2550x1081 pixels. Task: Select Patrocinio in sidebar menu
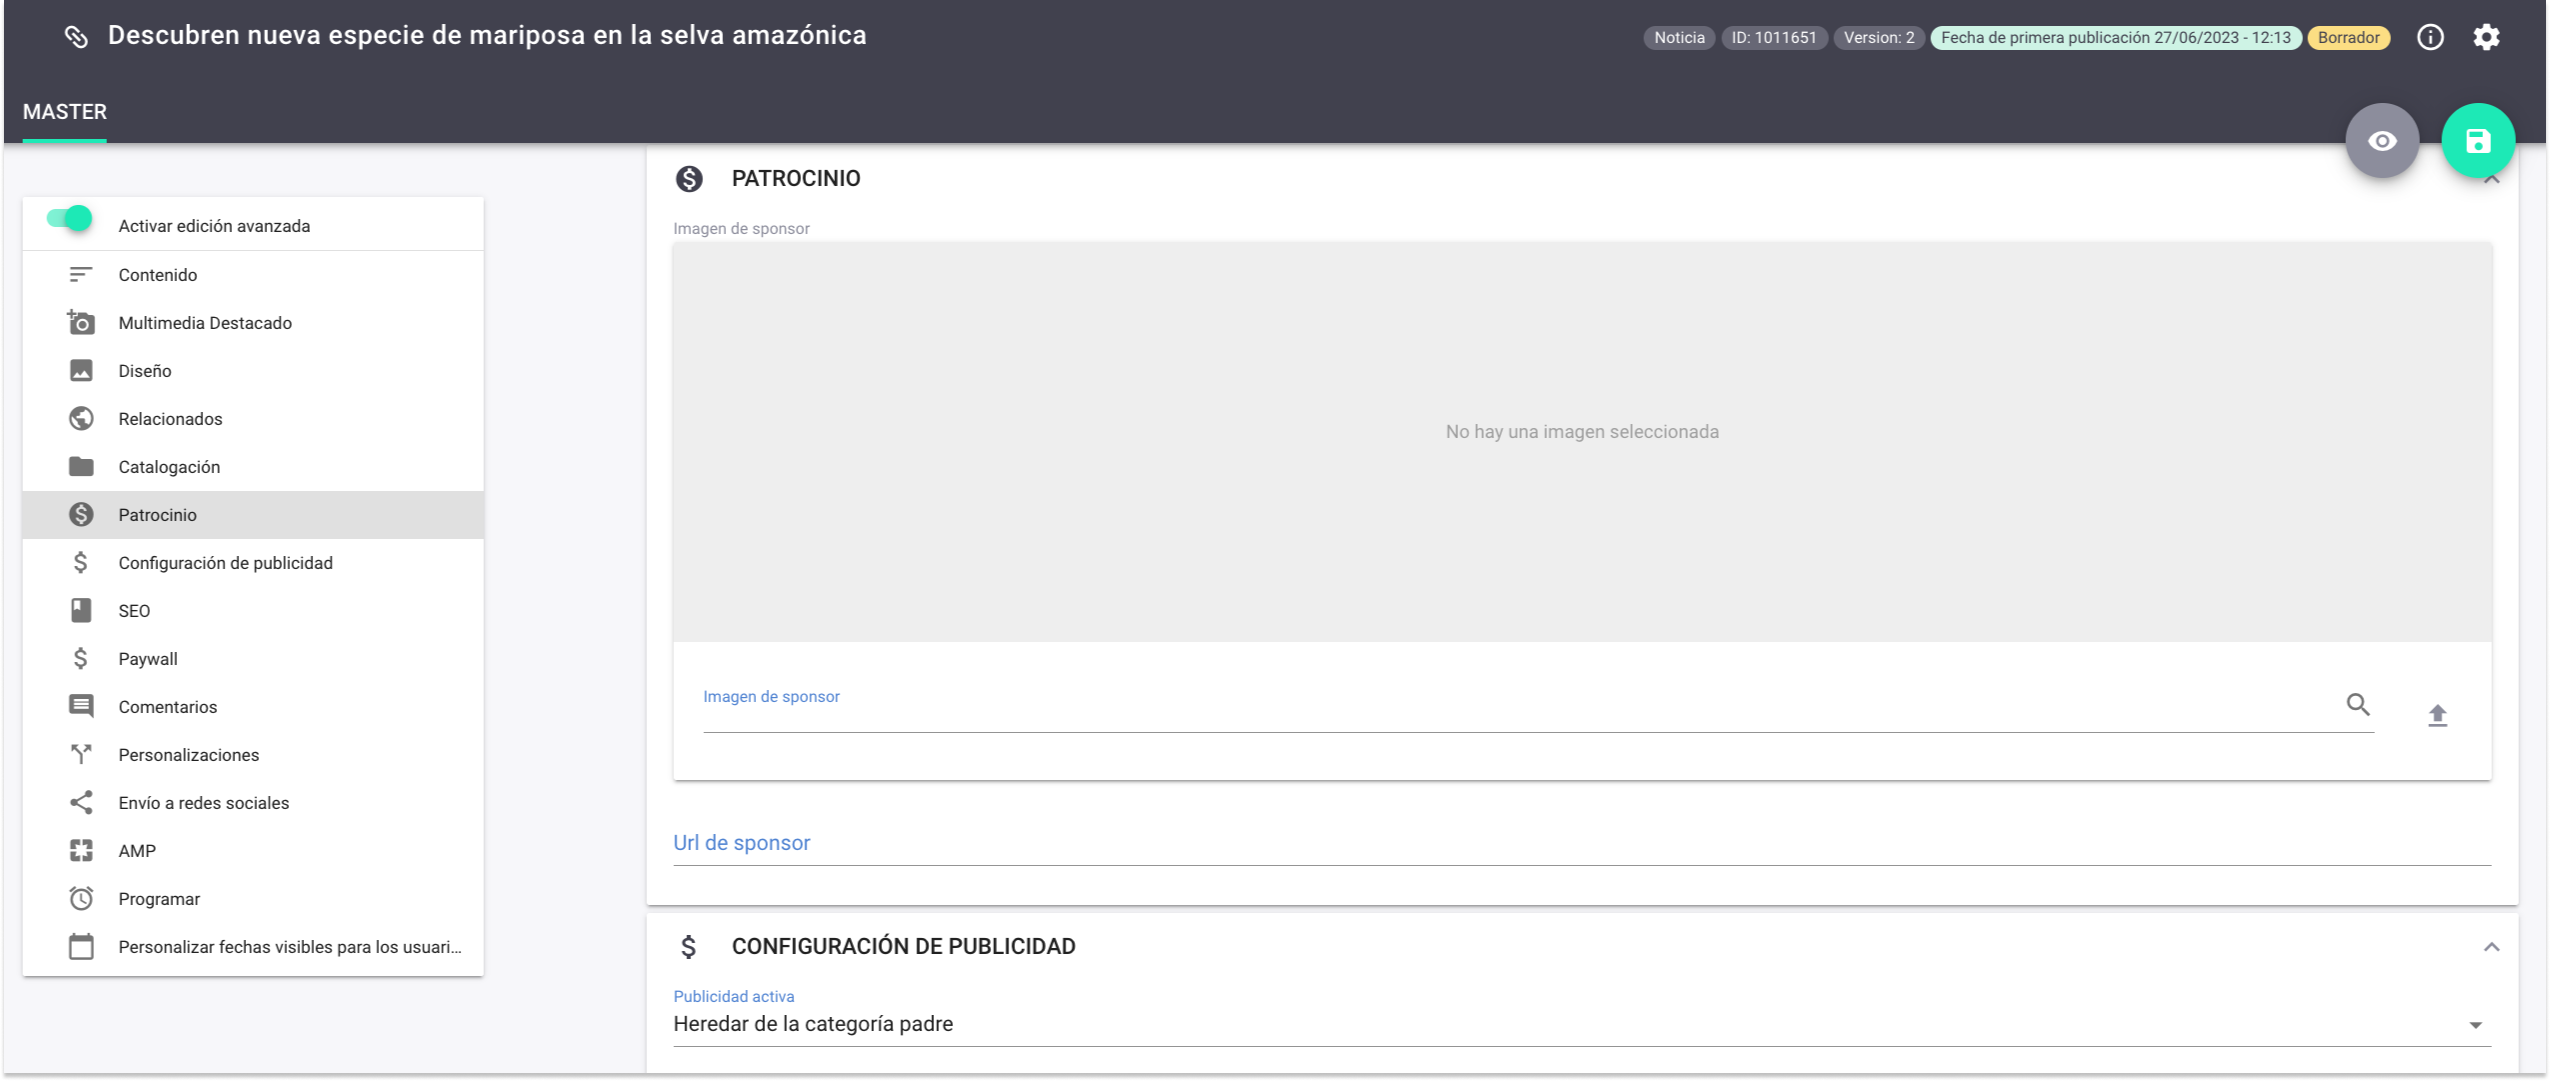[253, 514]
